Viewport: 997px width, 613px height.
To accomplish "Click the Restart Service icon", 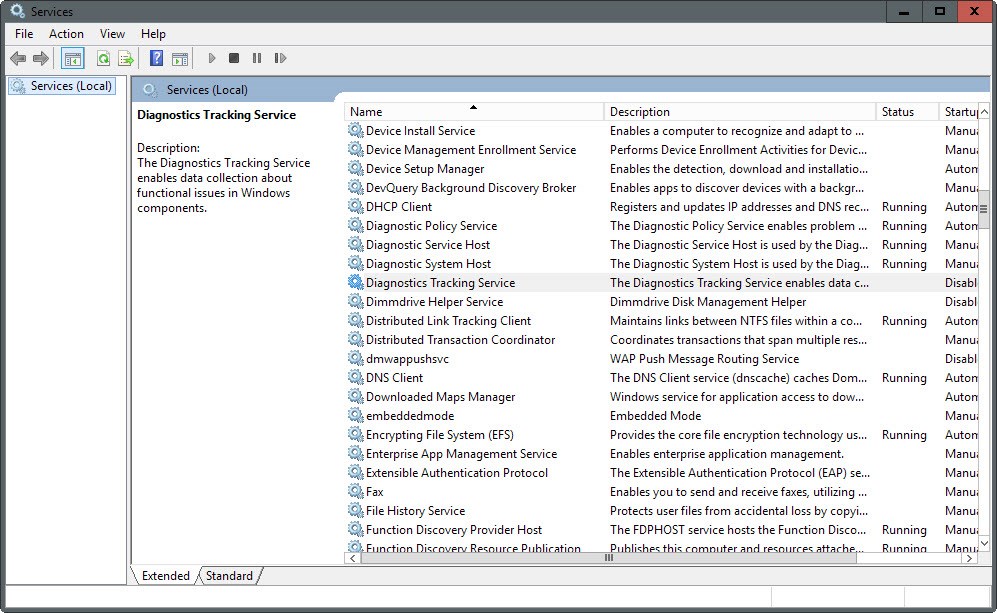I will pyautogui.click(x=280, y=59).
